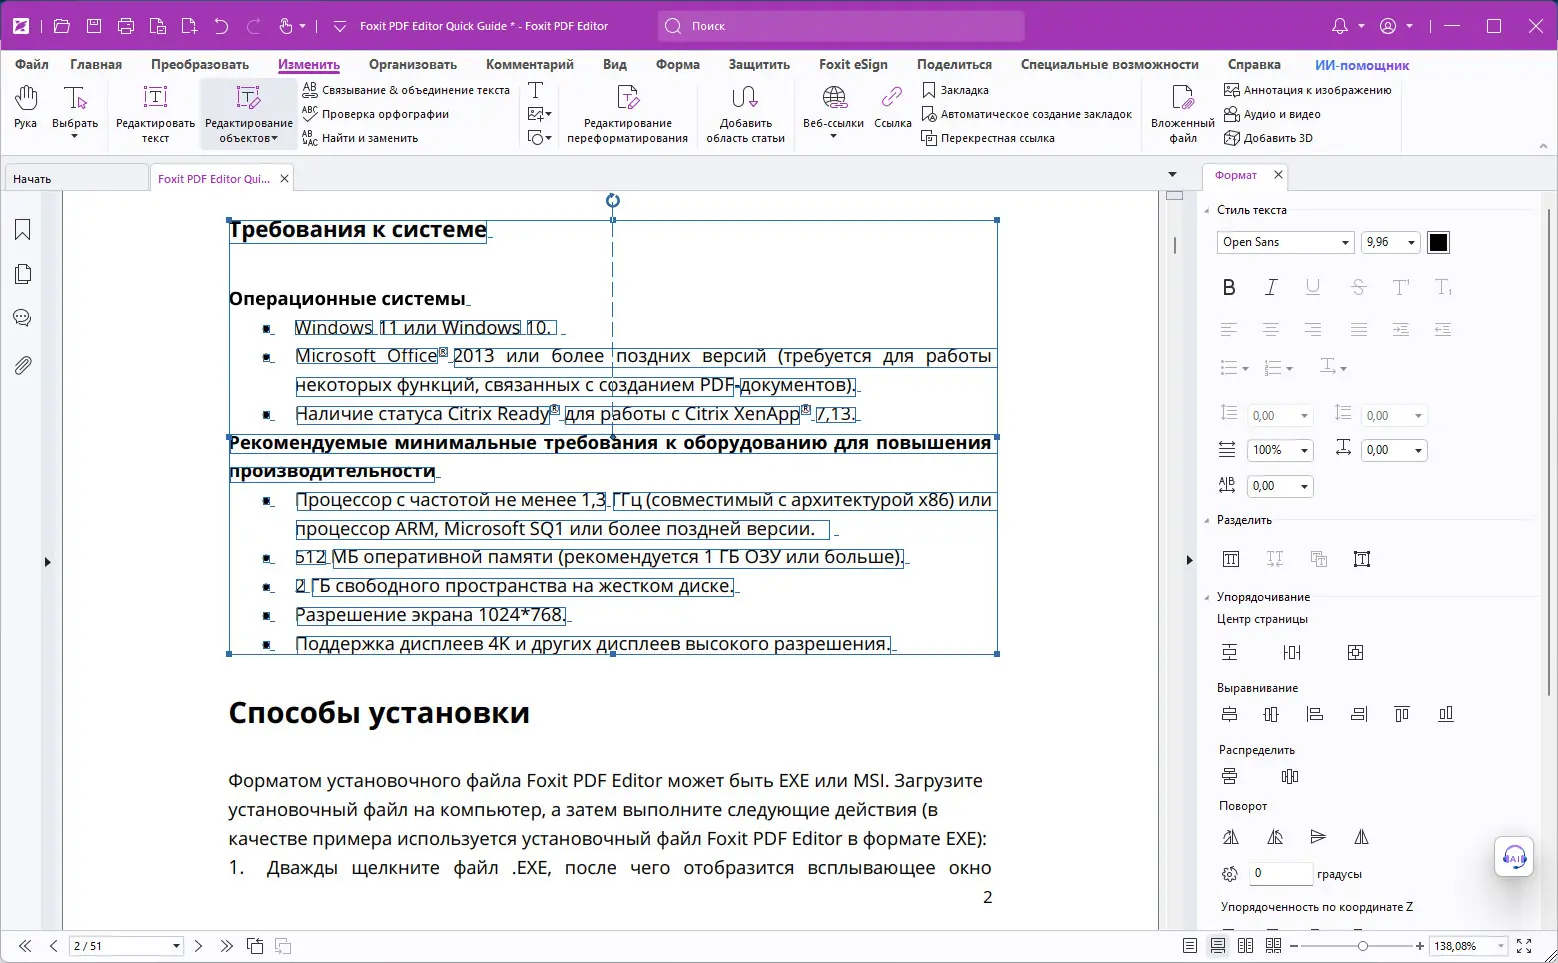1558x963 pixels.
Task: Click Добавить 3D in the ribbon
Action: coord(1269,138)
